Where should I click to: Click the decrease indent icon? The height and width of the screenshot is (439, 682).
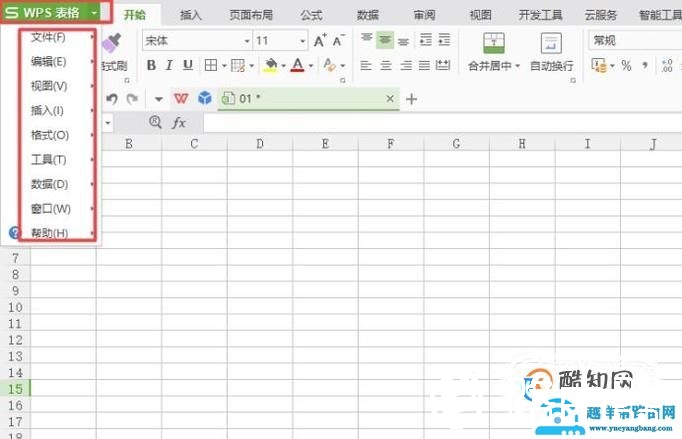(426, 40)
